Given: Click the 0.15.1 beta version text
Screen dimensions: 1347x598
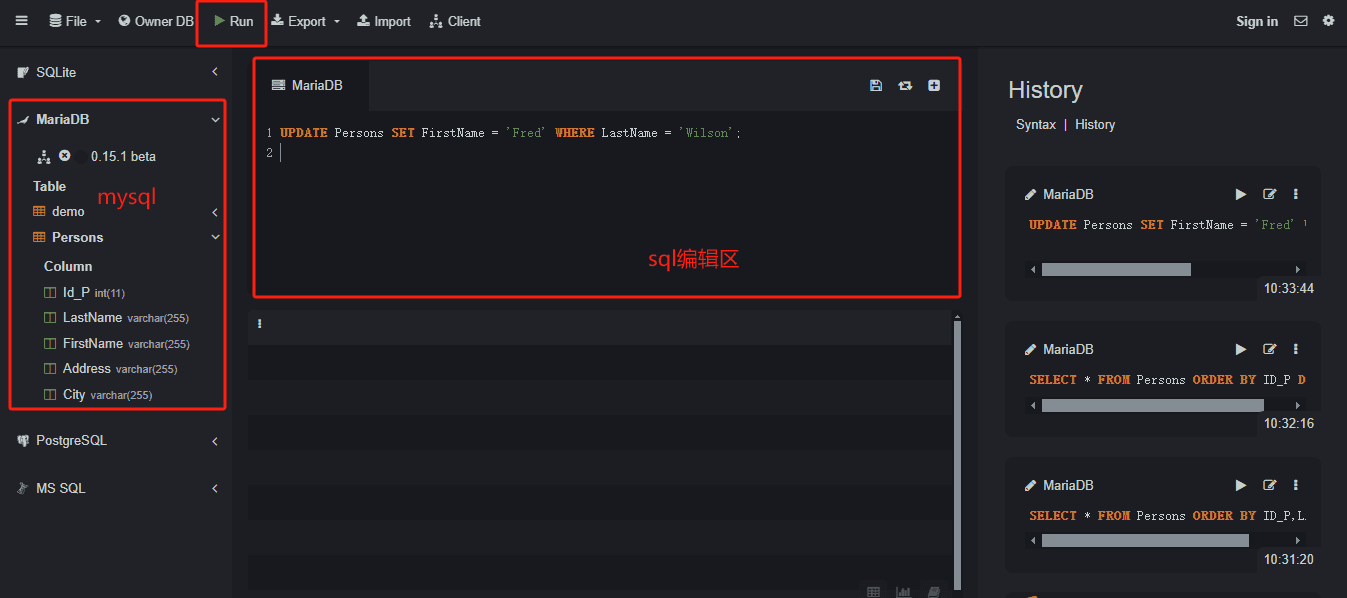Looking at the screenshot, I should pos(123,156).
